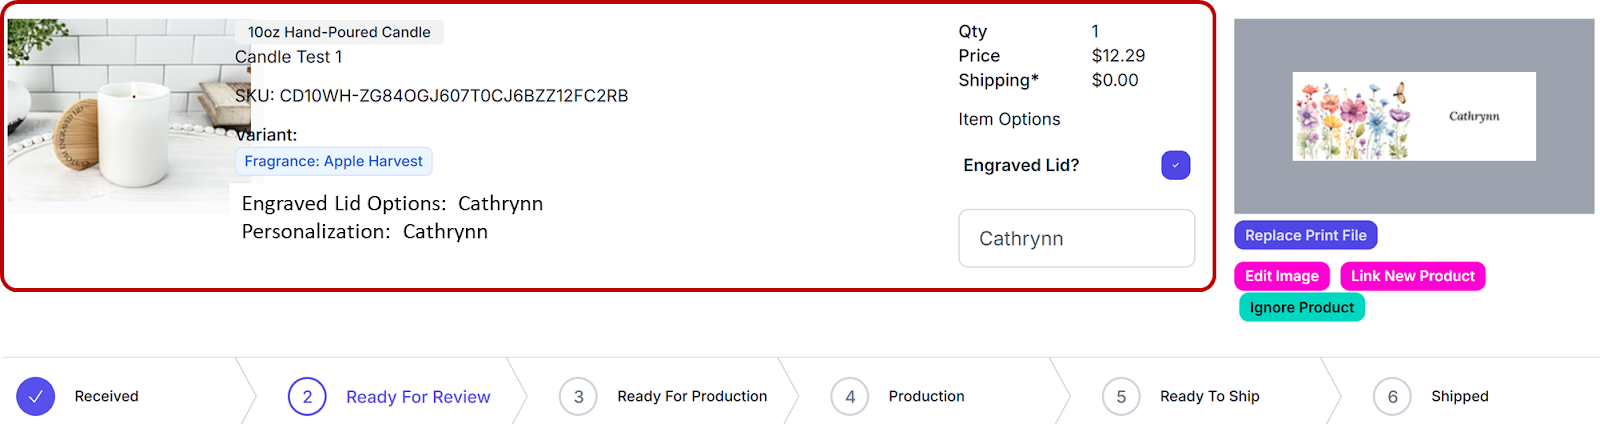Viewport: 1600px width, 424px height.
Task: Click the Fragrance: Apple Harvest tag
Action: pyautogui.click(x=333, y=161)
